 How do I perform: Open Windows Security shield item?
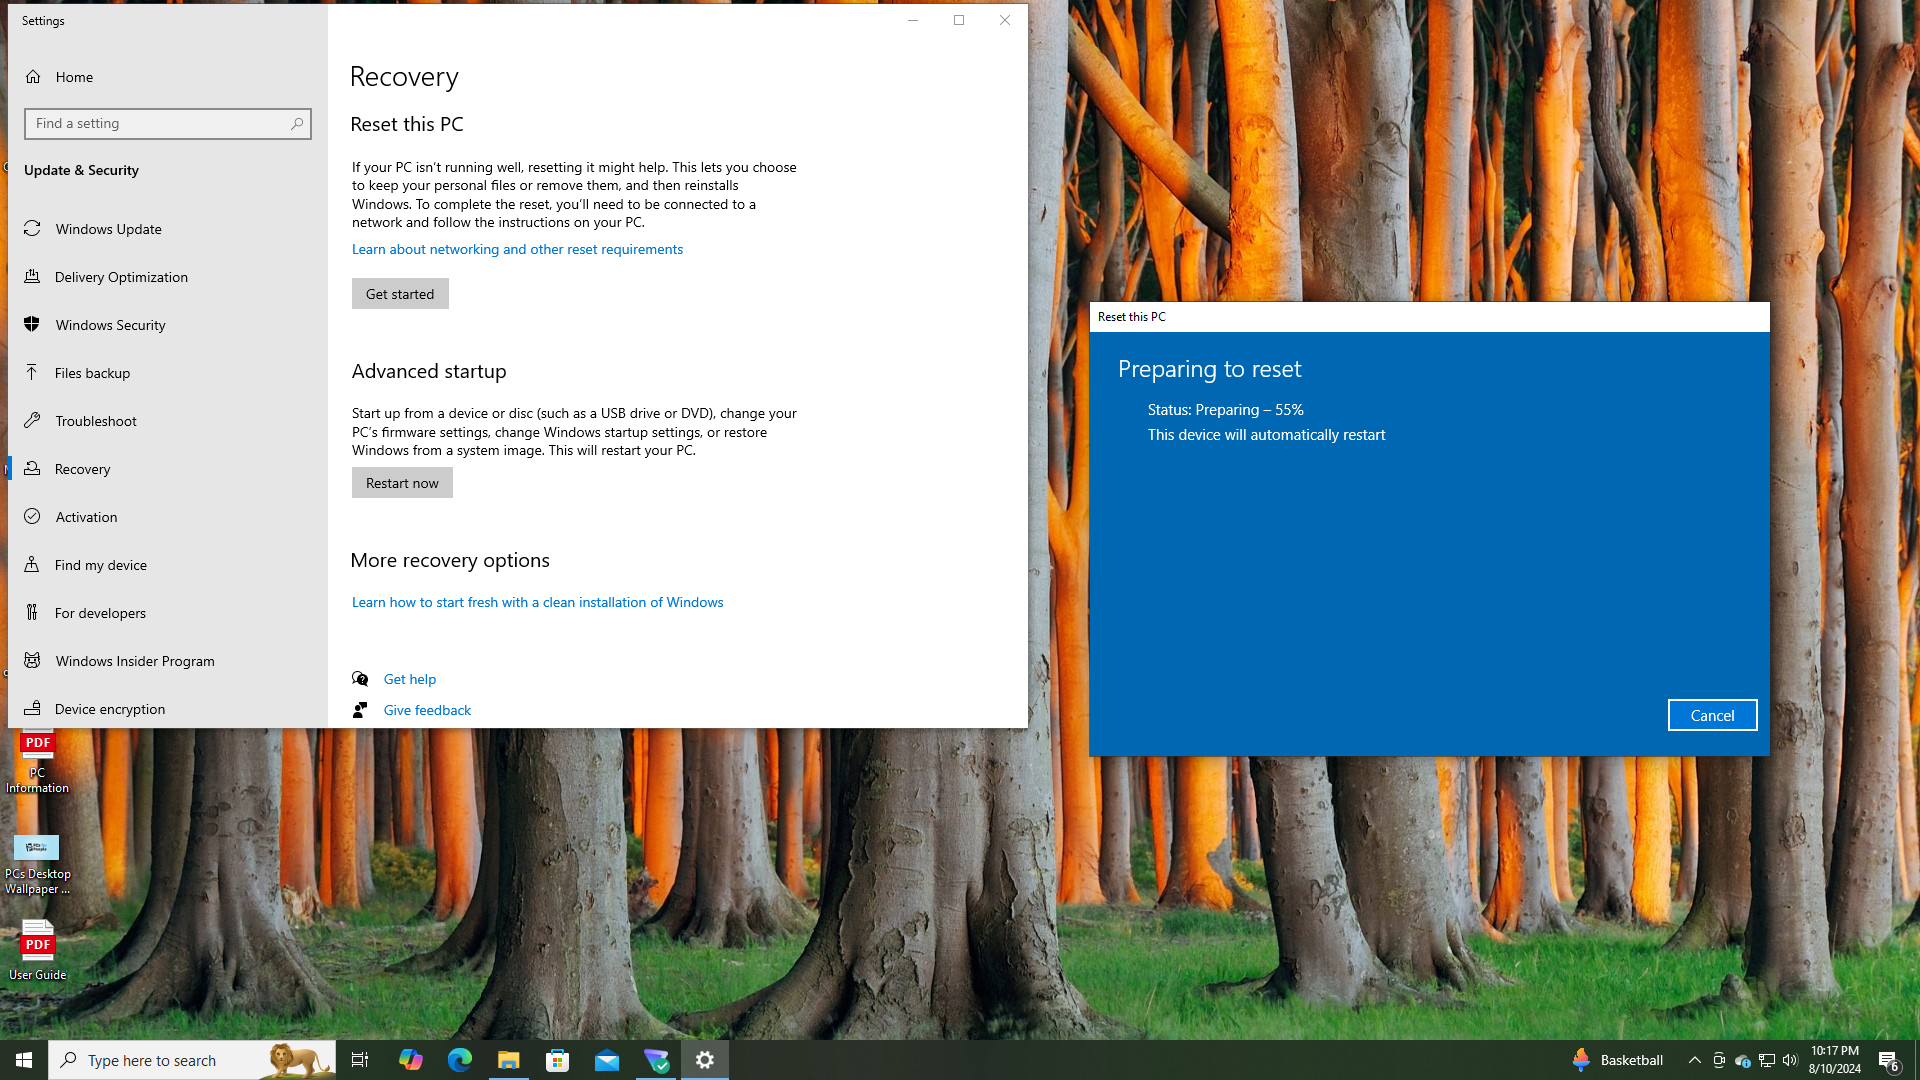coord(110,325)
